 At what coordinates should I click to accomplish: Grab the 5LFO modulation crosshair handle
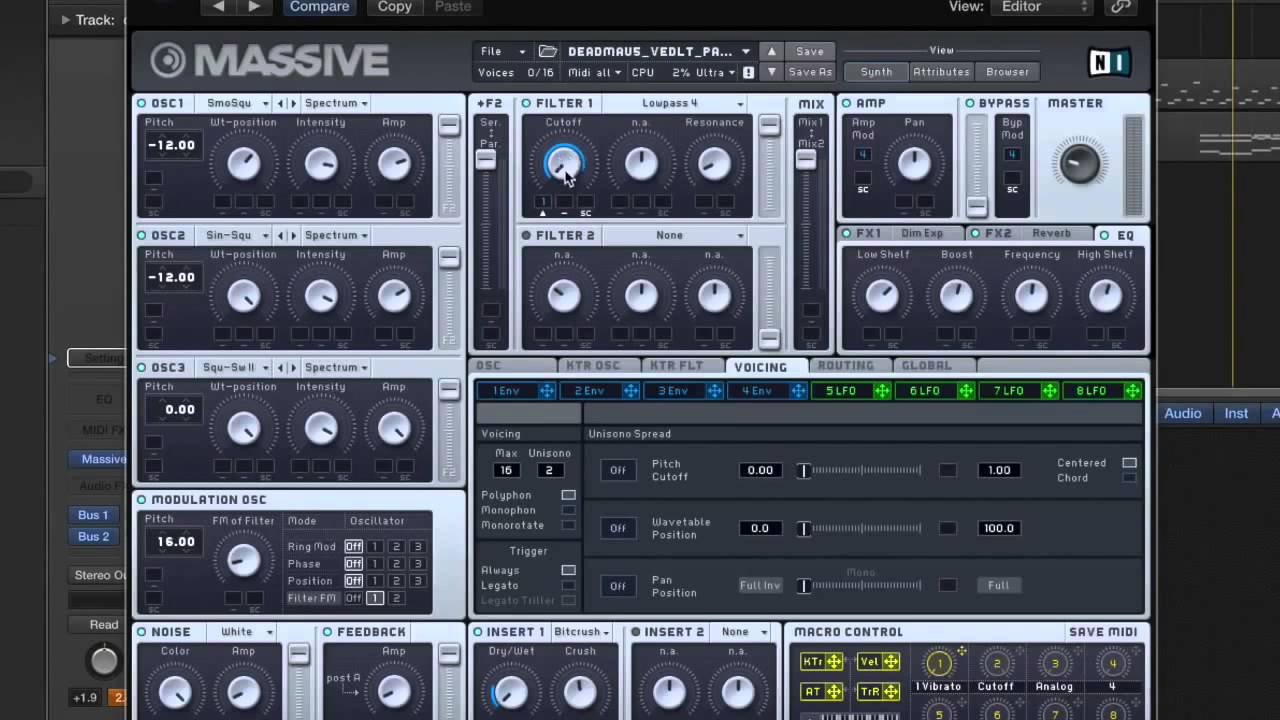882,391
